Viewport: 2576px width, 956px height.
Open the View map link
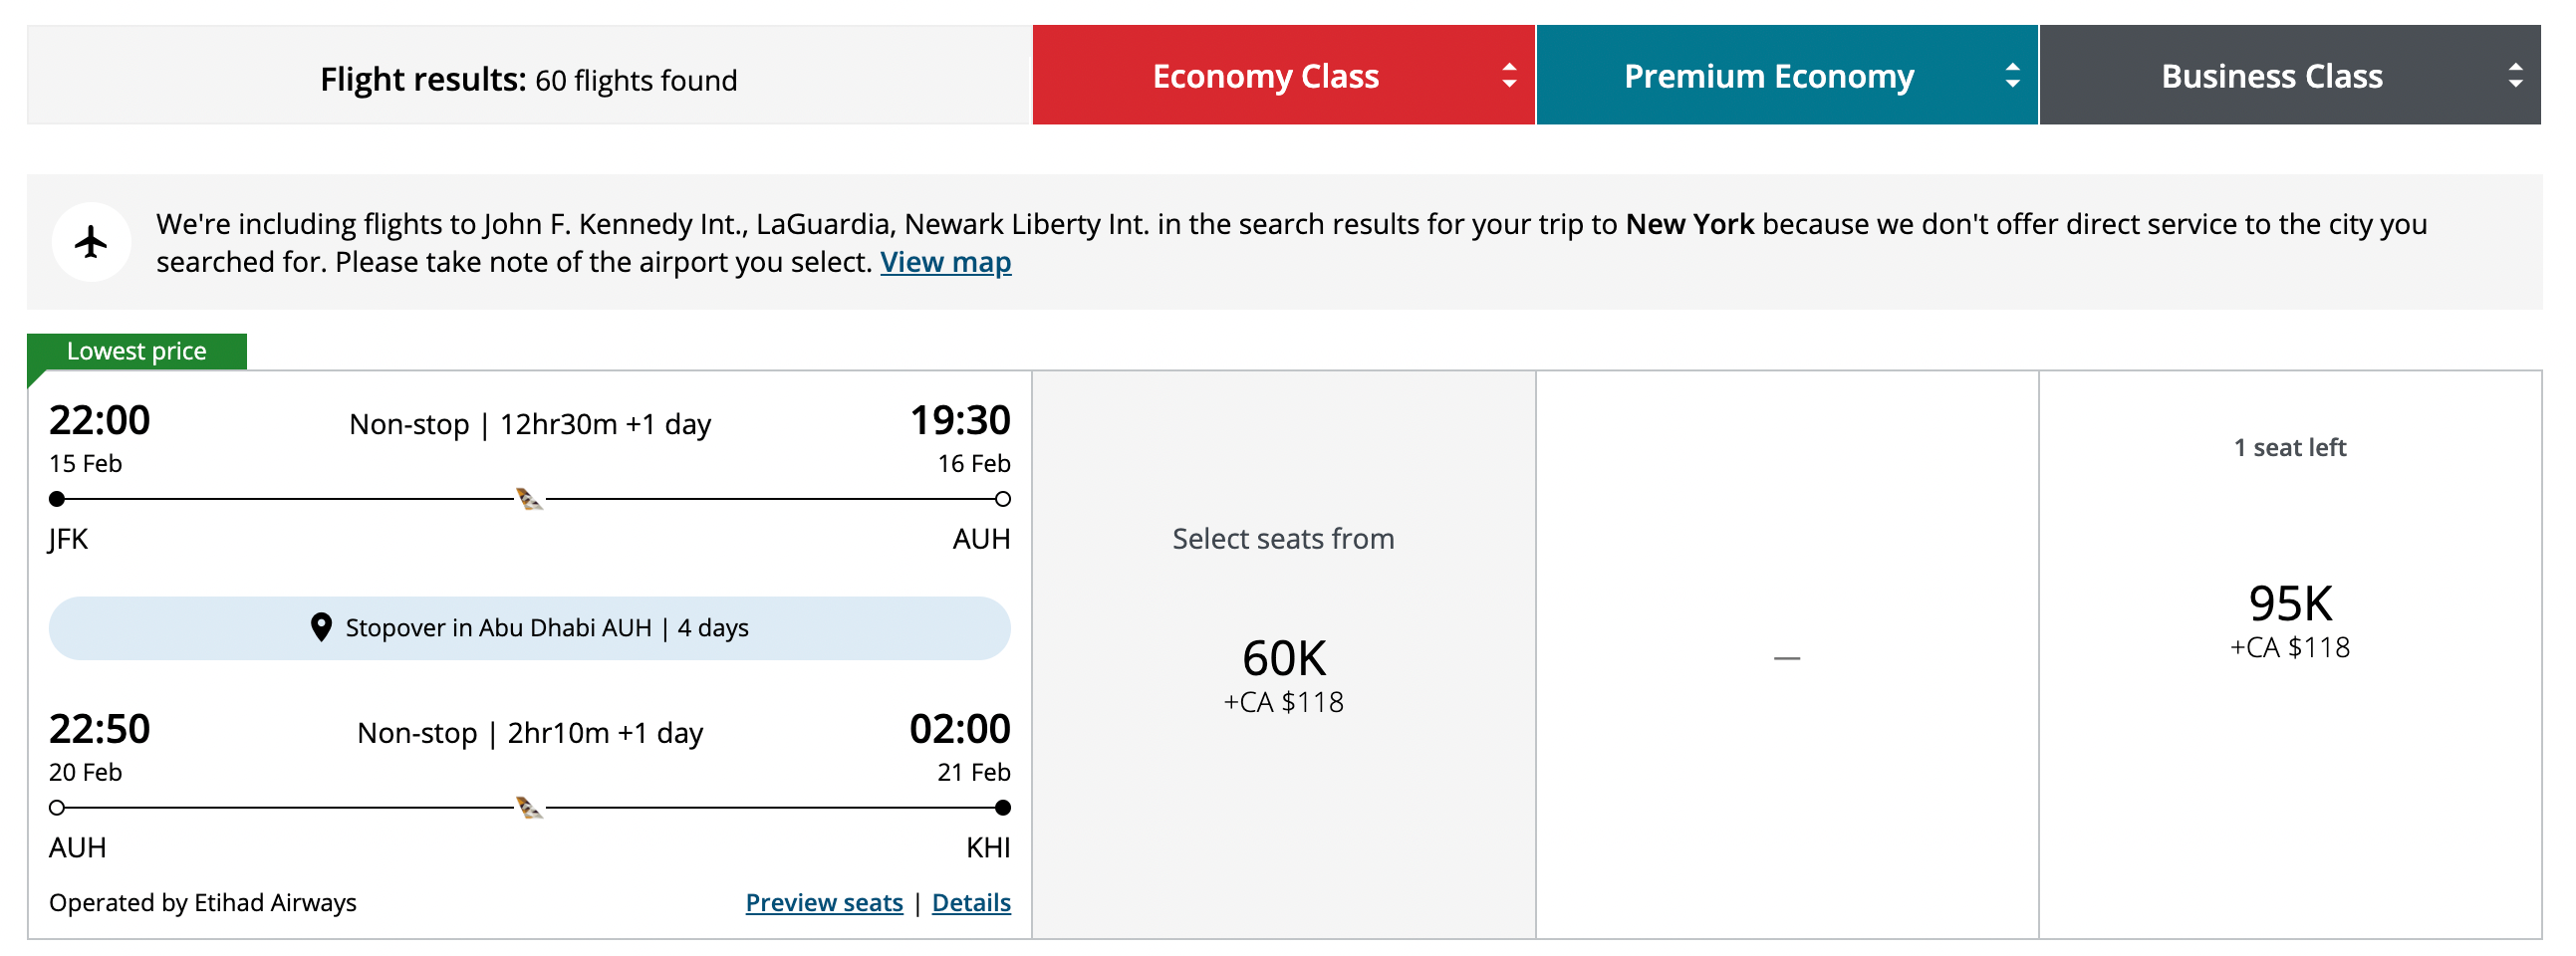point(945,262)
